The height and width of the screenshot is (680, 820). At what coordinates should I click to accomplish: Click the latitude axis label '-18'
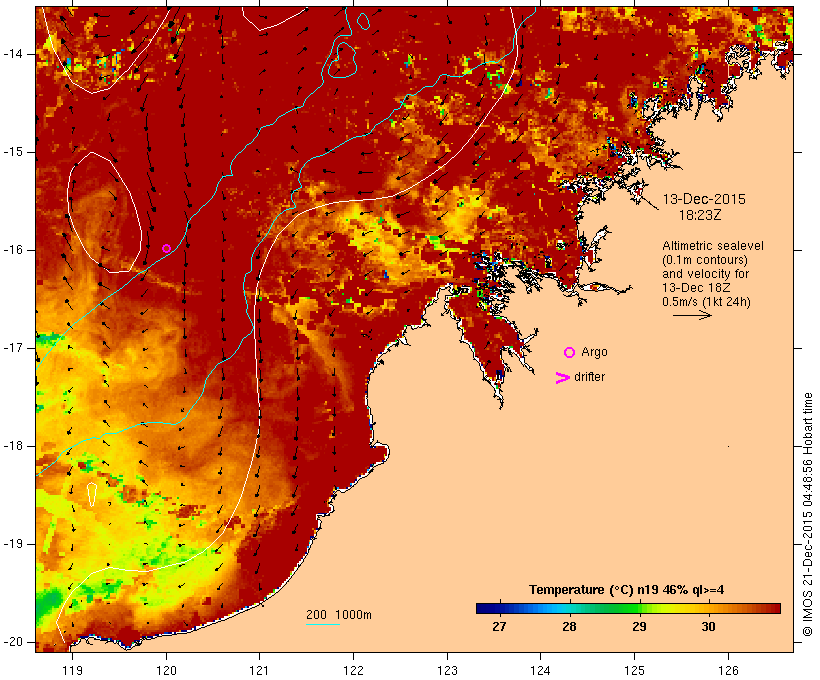[13, 446]
